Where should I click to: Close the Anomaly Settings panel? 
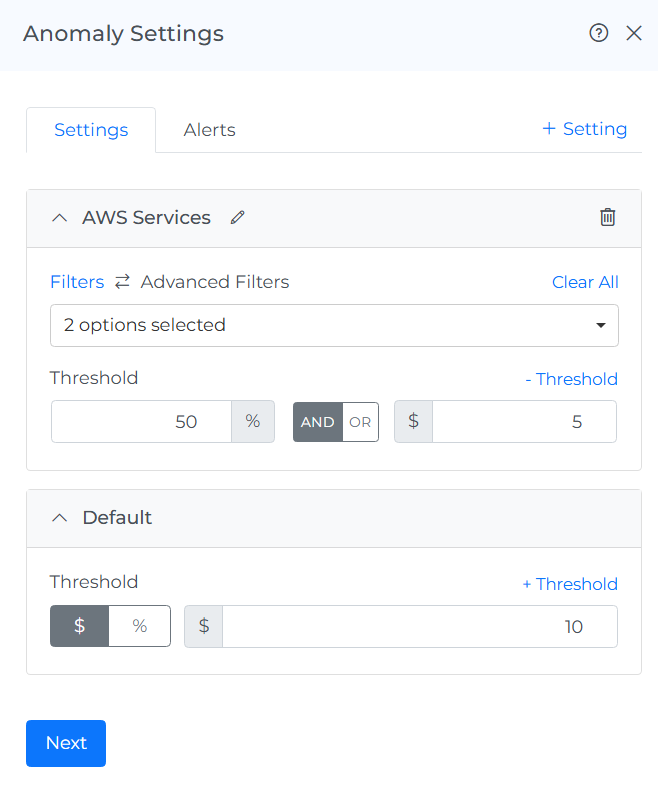634,33
